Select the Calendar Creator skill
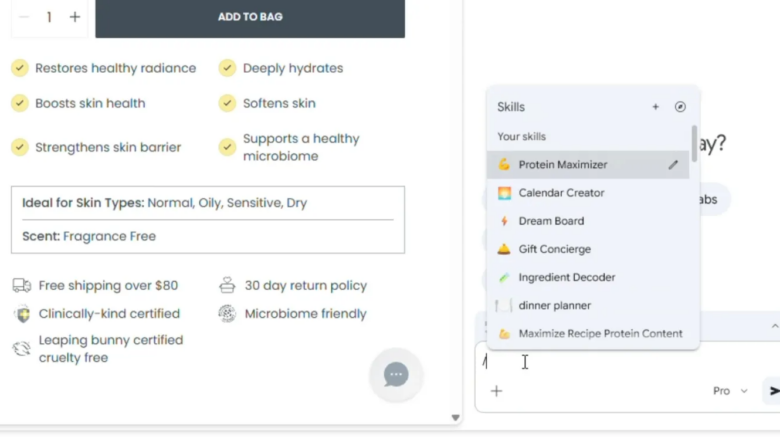The height and width of the screenshot is (440, 780). [587, 193]
